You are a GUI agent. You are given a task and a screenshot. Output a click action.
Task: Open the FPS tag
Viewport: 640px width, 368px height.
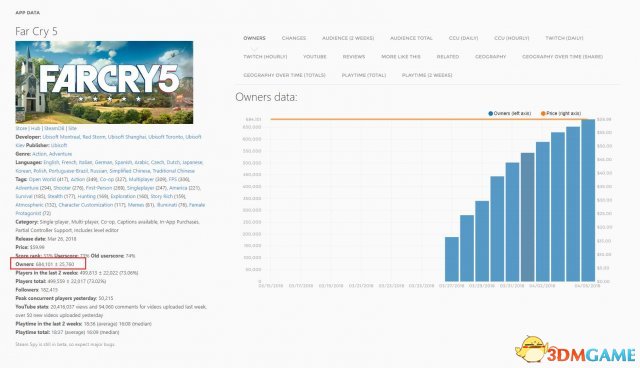173,180
